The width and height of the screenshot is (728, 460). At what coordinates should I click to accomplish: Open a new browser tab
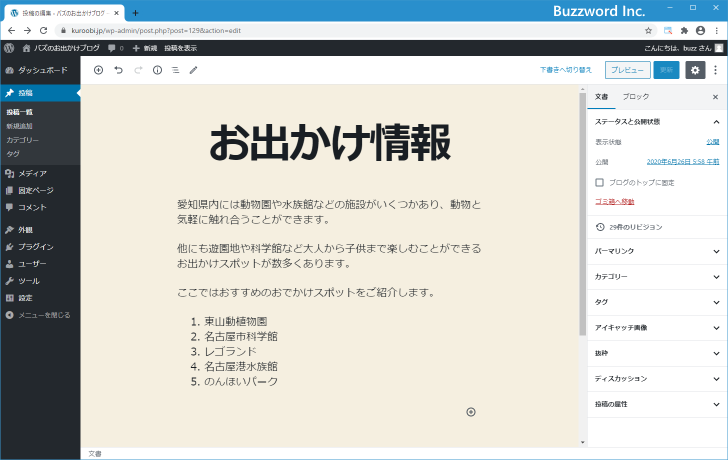coord(135,13)
